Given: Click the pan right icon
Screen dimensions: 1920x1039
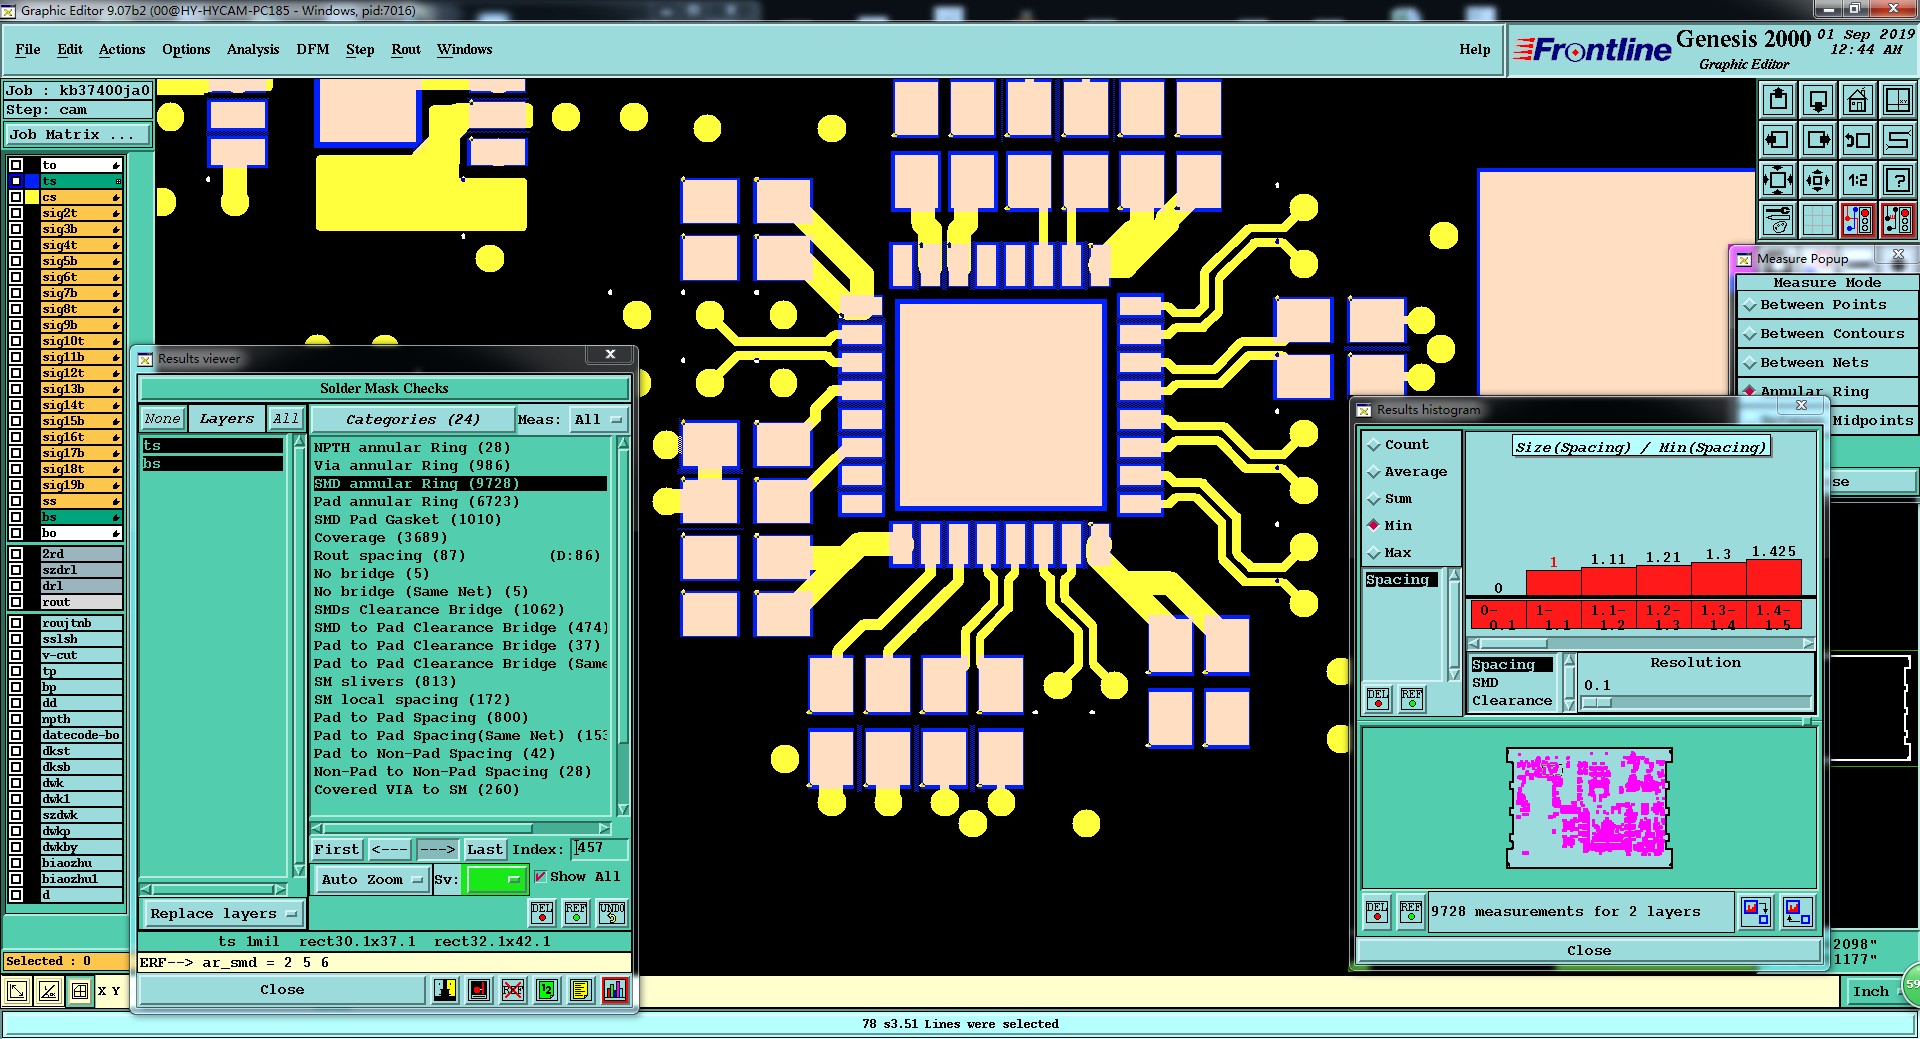Looking at the screenshot, I should [1818, 140].
